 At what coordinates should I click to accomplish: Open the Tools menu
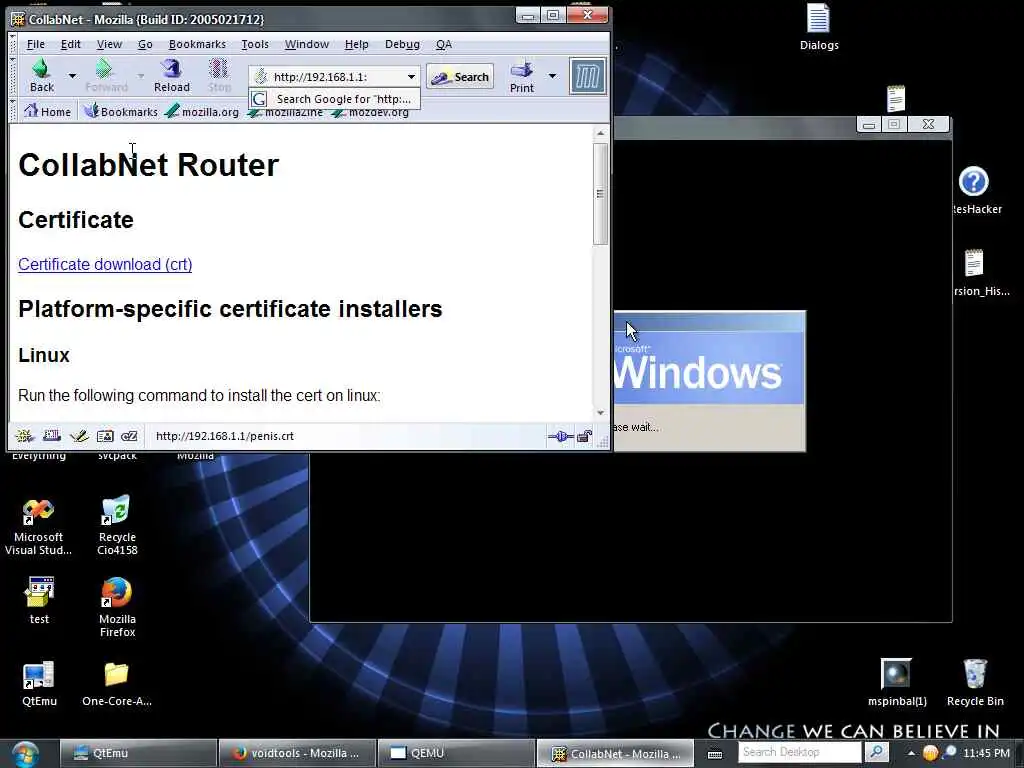(255, 44)
